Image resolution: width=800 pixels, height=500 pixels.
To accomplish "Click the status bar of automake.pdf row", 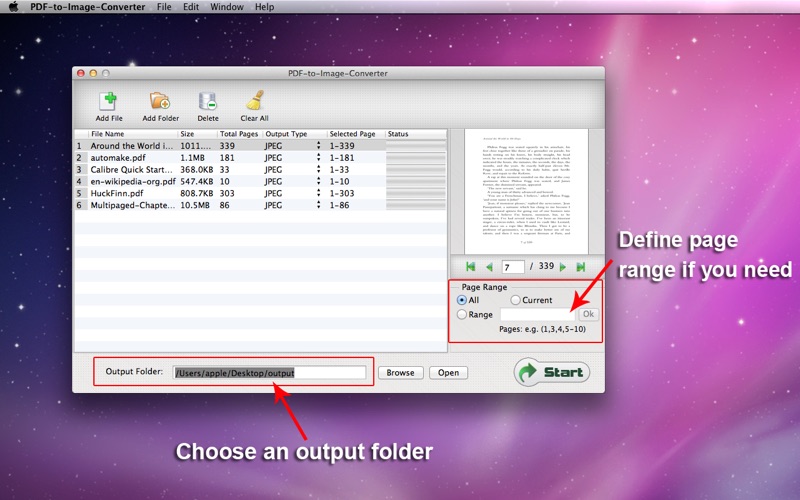I will tap(416, 158).
